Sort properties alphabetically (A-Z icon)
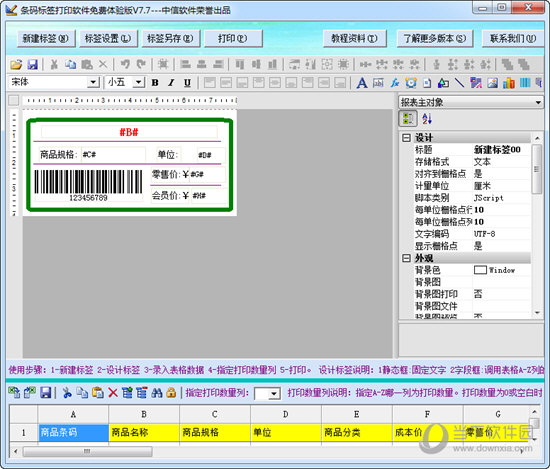Image resolution: width=550 pixels, height=469 pixels. coord(427,118)
